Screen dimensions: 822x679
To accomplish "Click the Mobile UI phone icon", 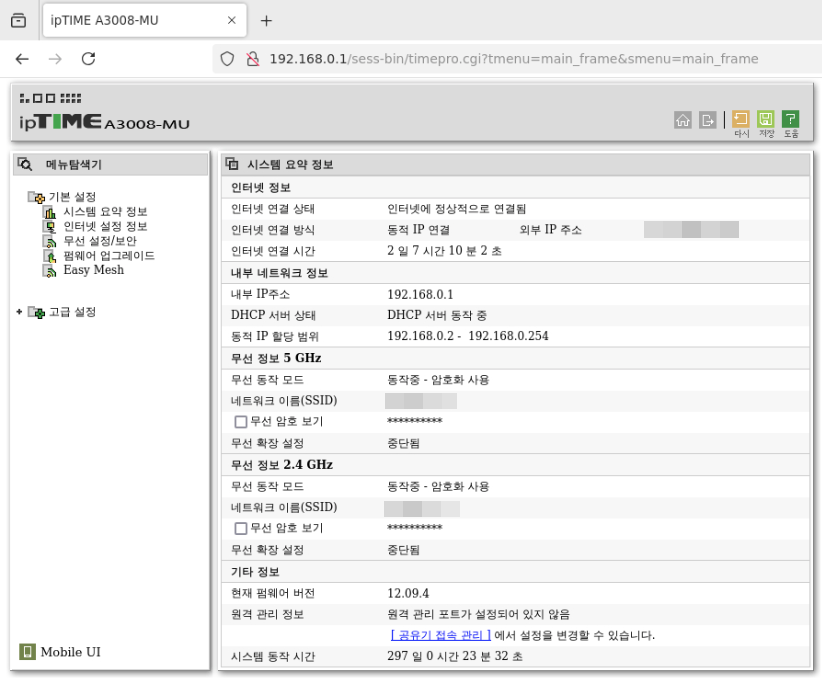I will 27,652.
